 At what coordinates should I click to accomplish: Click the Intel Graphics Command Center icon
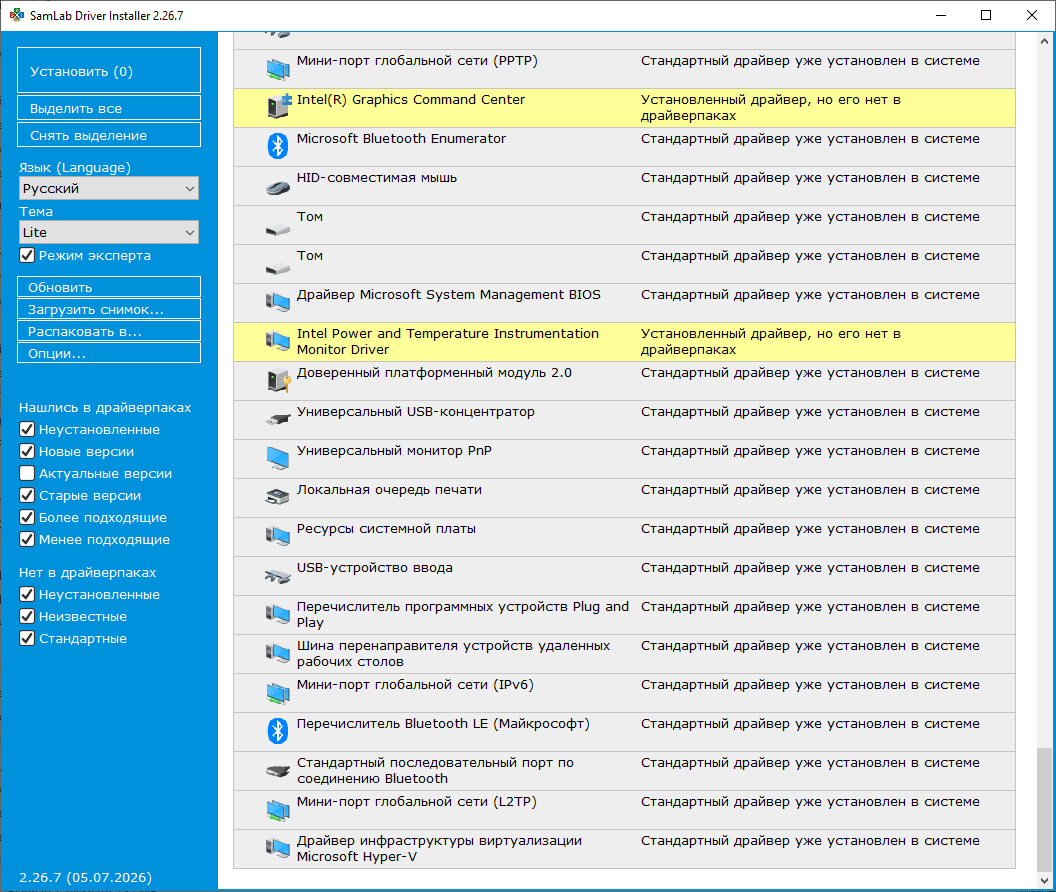tap(277, 107)
